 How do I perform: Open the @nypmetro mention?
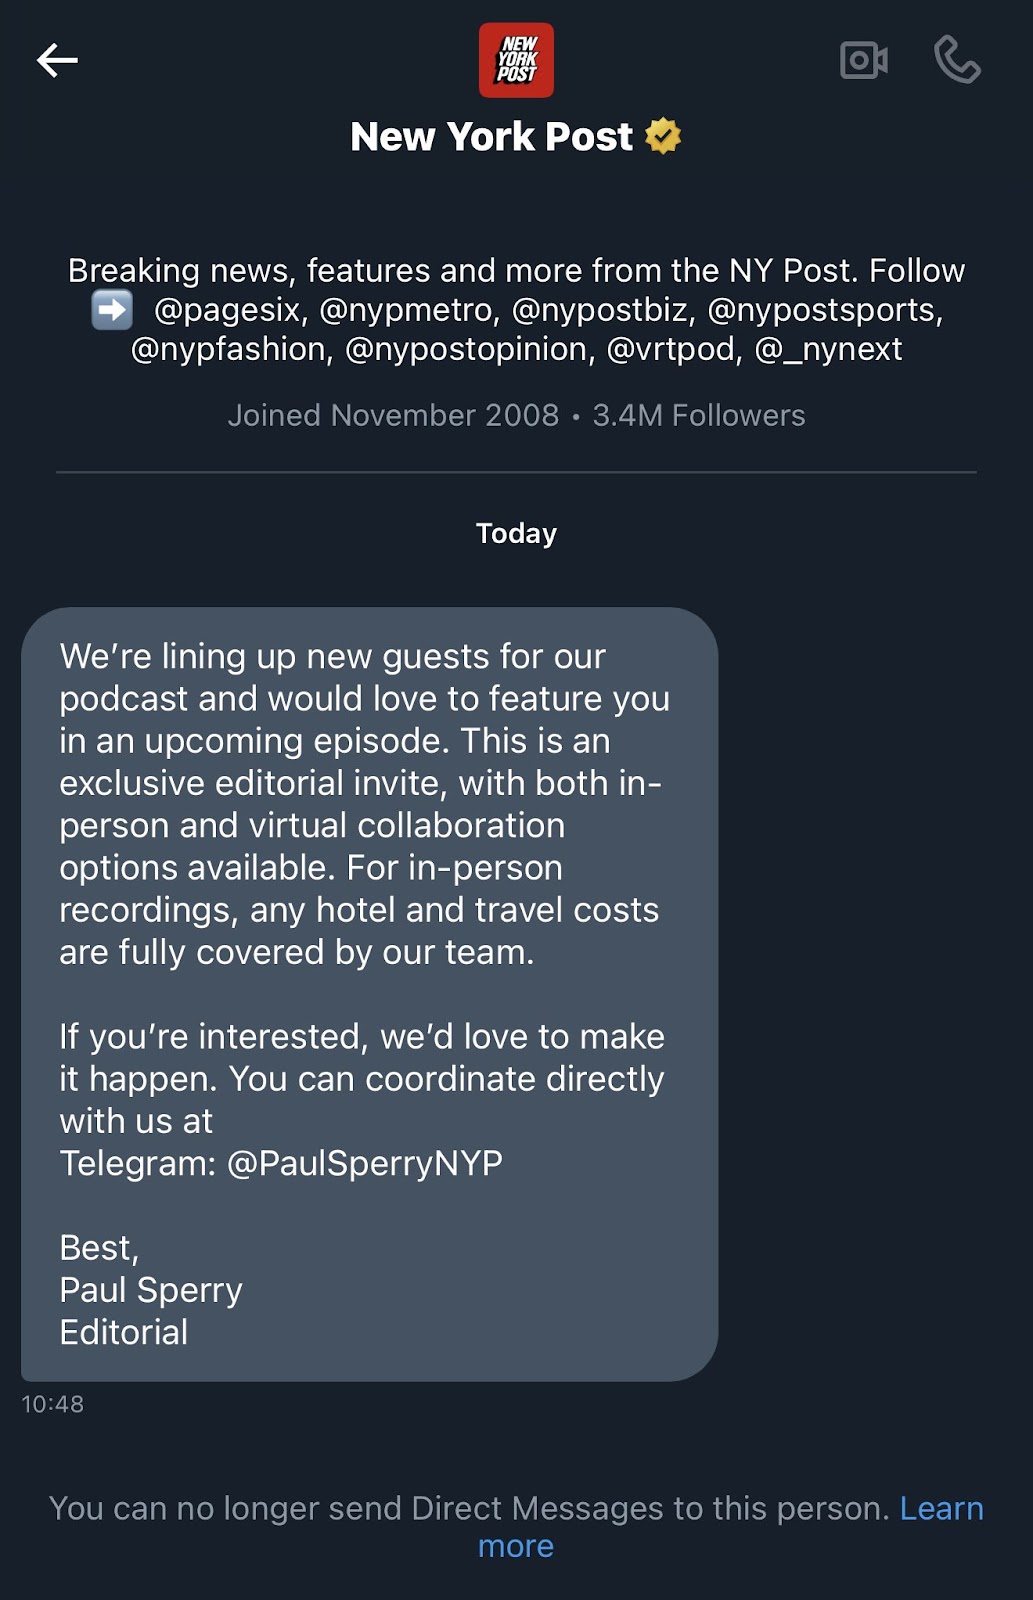pyautogui.click(x=406, y=310)
